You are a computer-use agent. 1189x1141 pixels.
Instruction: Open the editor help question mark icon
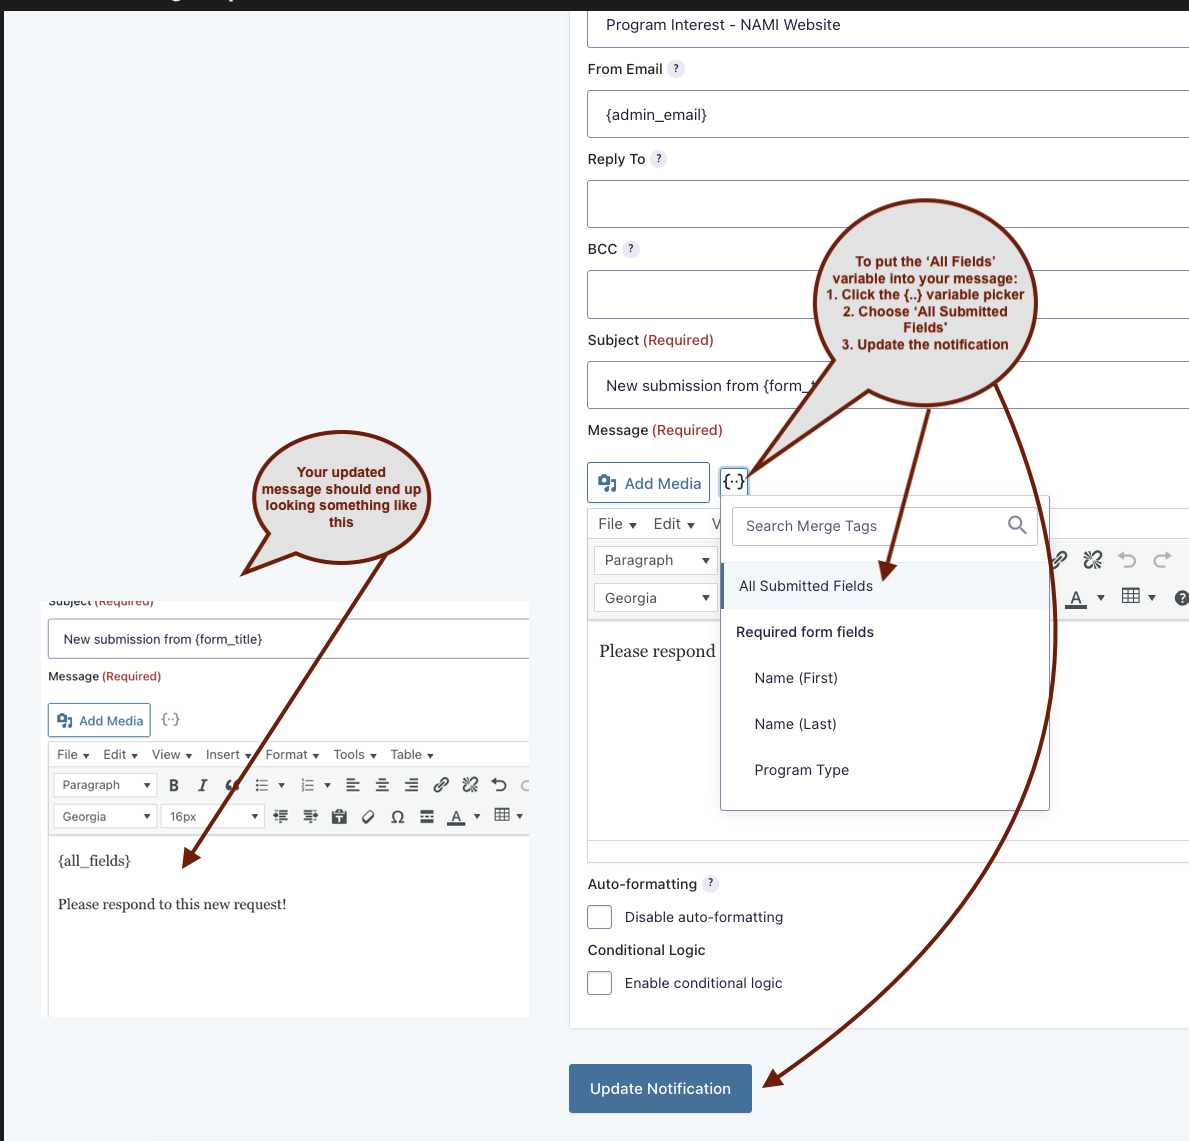pyautogui.click(x=1181, y=597)
